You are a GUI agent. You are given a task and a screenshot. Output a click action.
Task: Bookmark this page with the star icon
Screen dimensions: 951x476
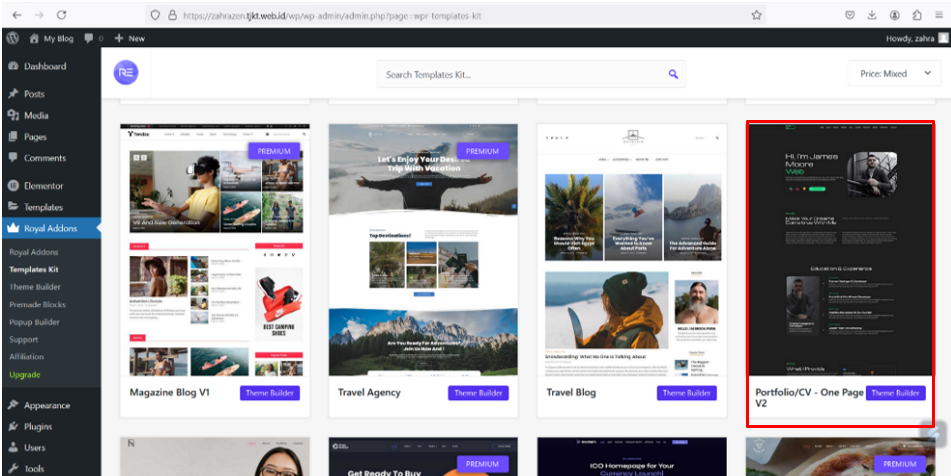tap(757, 15)
